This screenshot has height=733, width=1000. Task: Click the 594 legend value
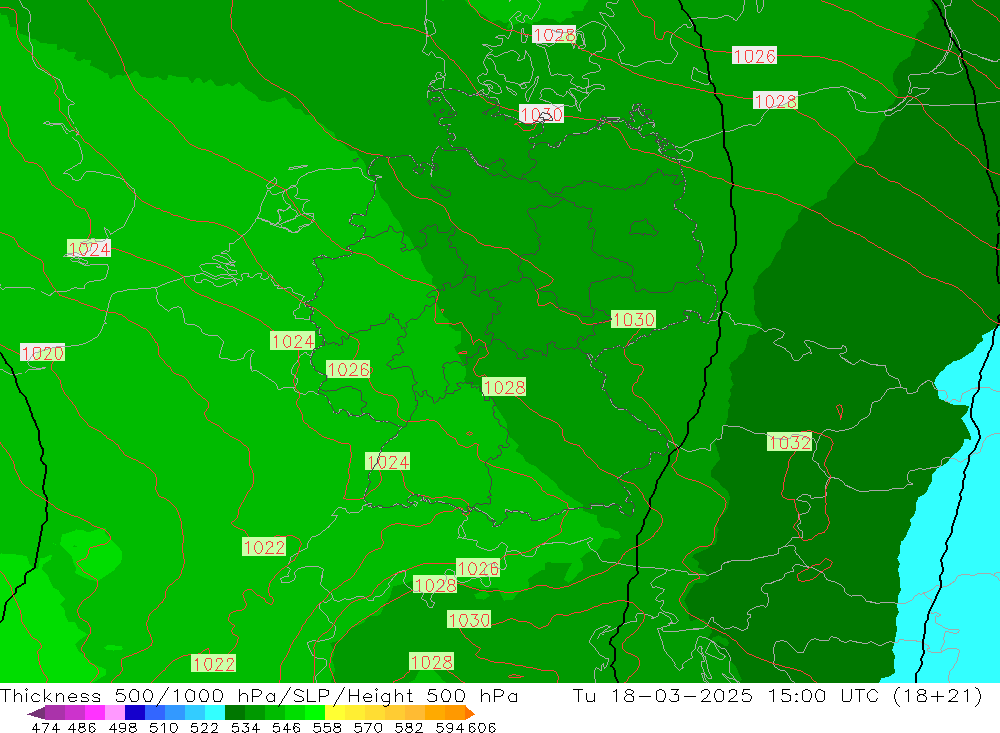[x=450, y=728]
